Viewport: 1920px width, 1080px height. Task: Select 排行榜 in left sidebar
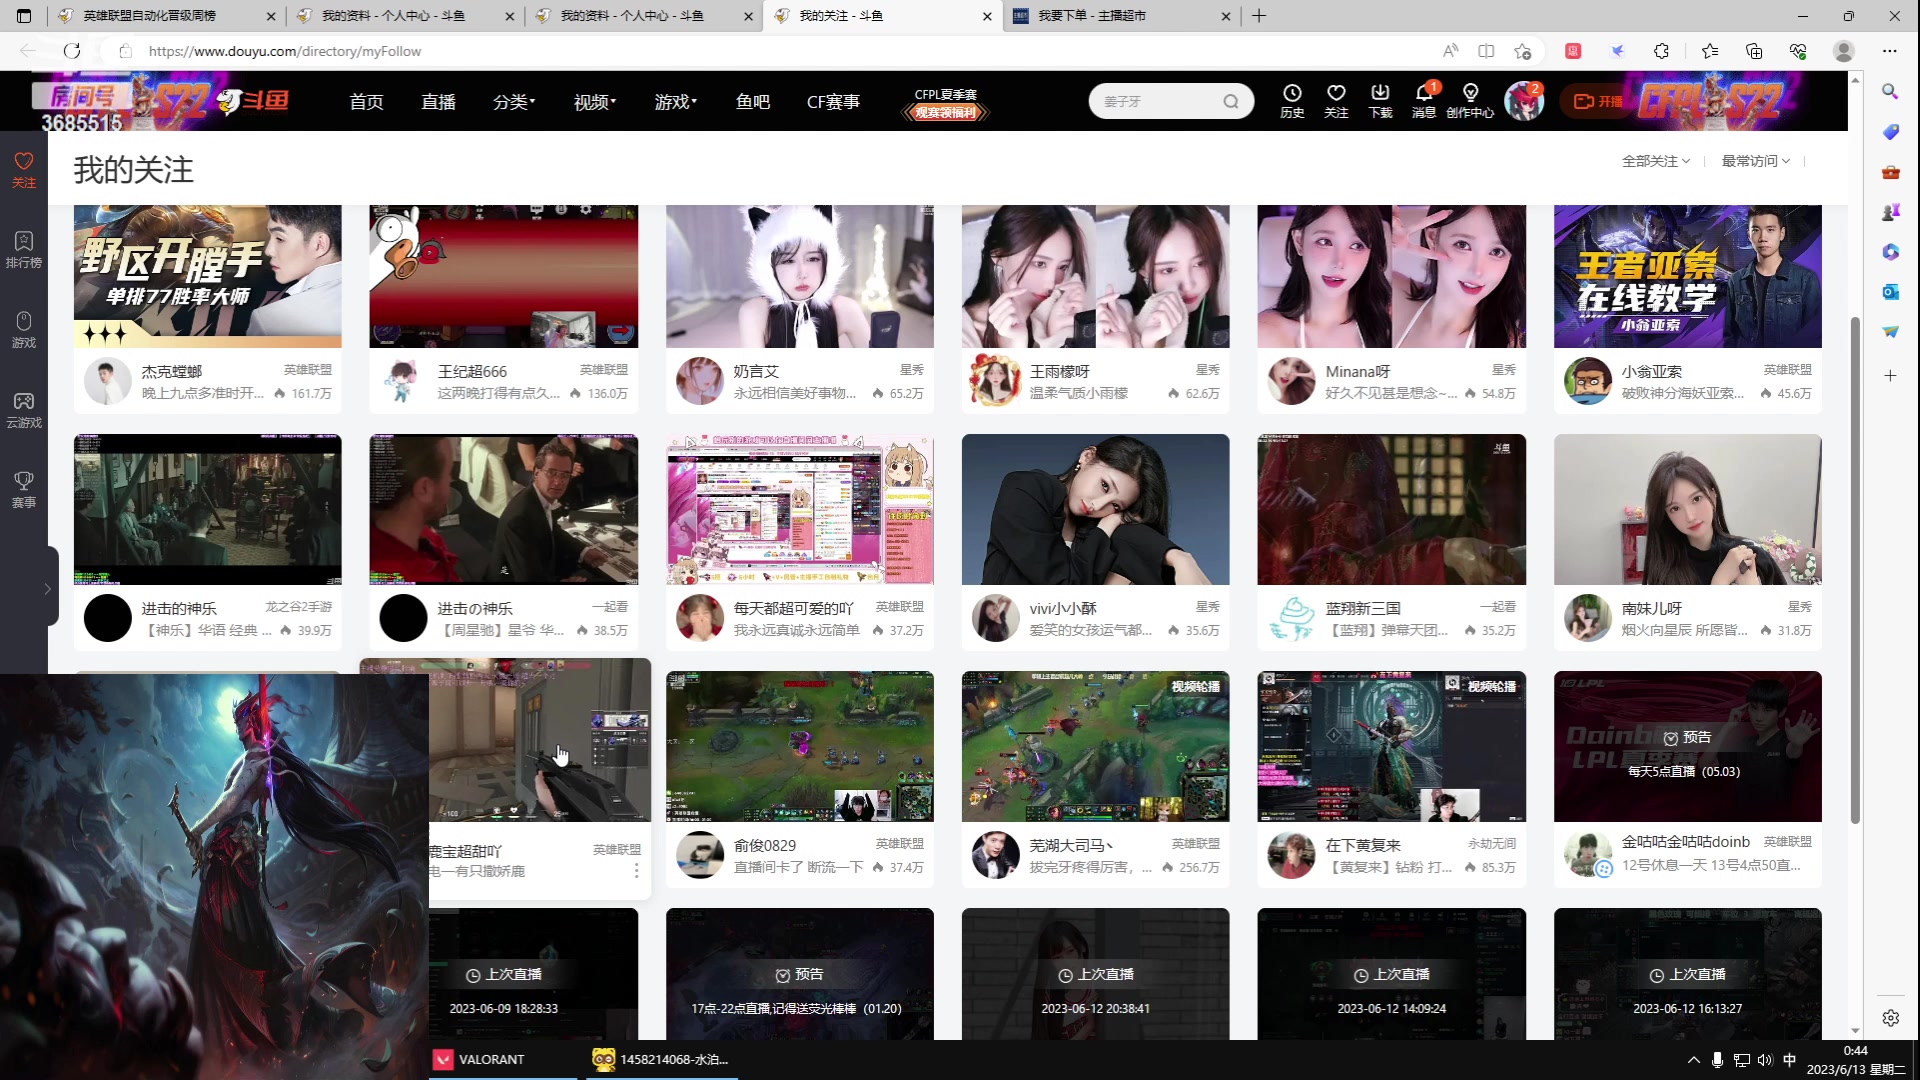coord(24,249)
